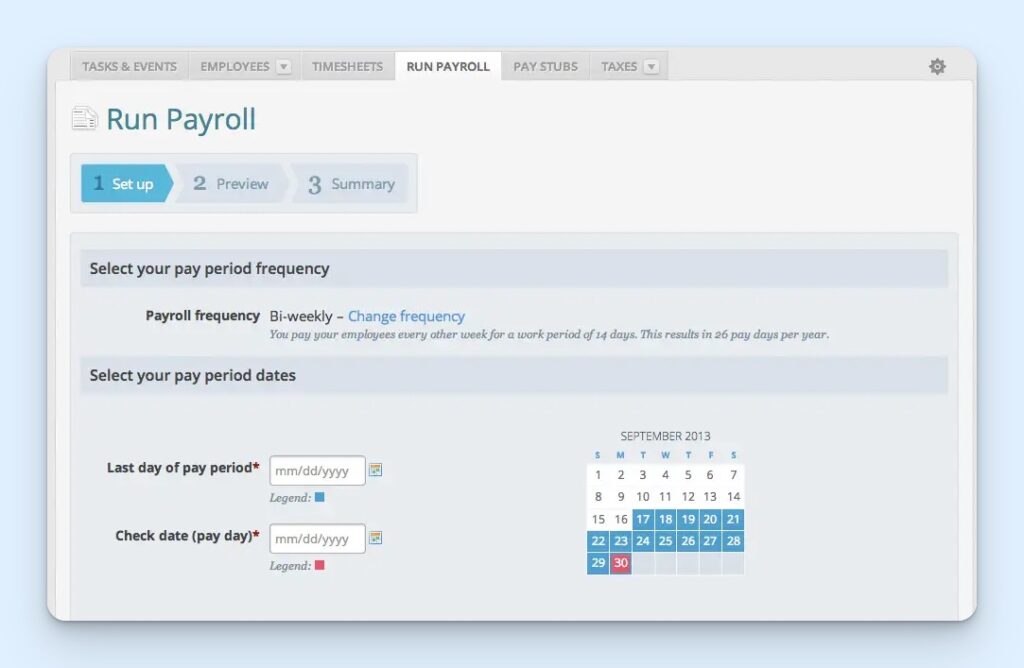This screenshot has width=1024, height=668.
Task: Choose September 10 on the calendar
Action: pyautogui.click(x=643, y=496)
